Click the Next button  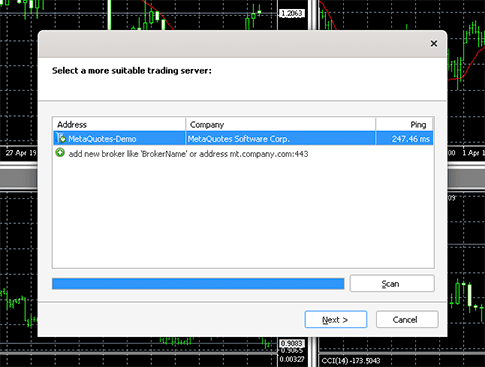click(336, 320)
